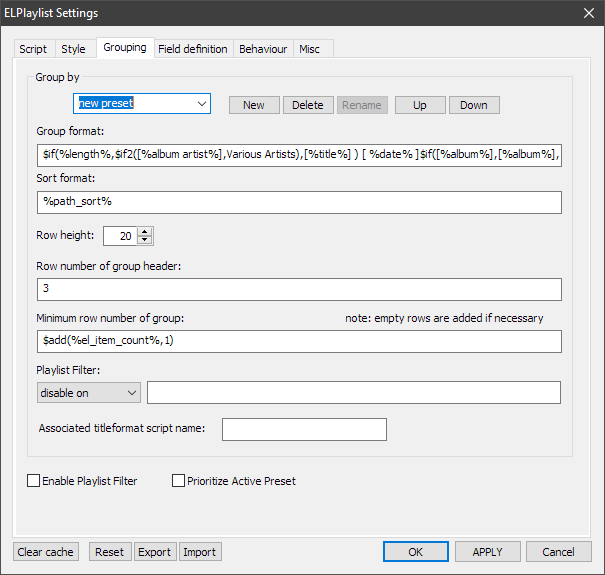Open the 'disable on' filter dropdown

[x=131, y=393]
